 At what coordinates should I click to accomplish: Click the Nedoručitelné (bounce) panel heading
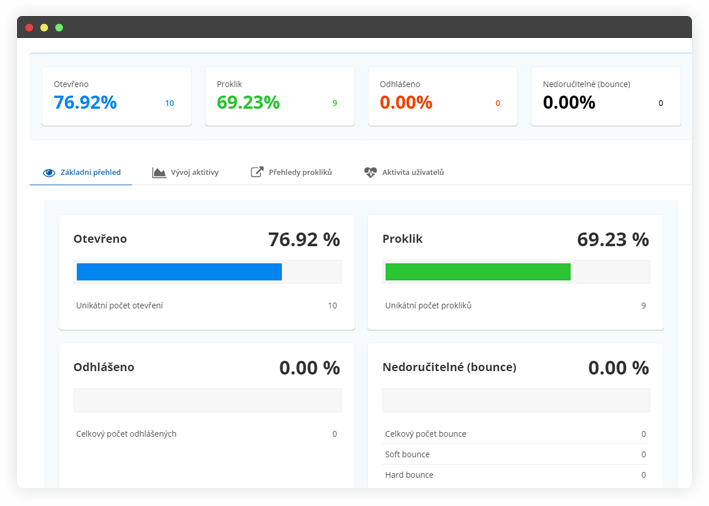click(449, 367)
